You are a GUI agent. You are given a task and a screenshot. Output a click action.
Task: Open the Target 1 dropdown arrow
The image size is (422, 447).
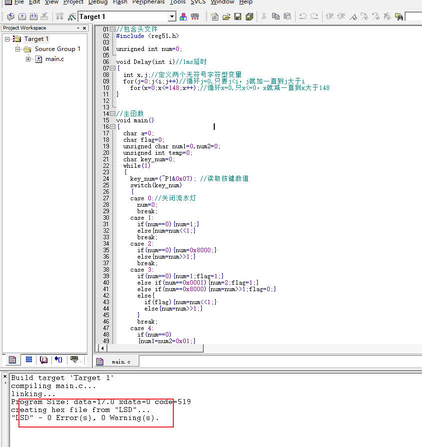pos(172,16)
